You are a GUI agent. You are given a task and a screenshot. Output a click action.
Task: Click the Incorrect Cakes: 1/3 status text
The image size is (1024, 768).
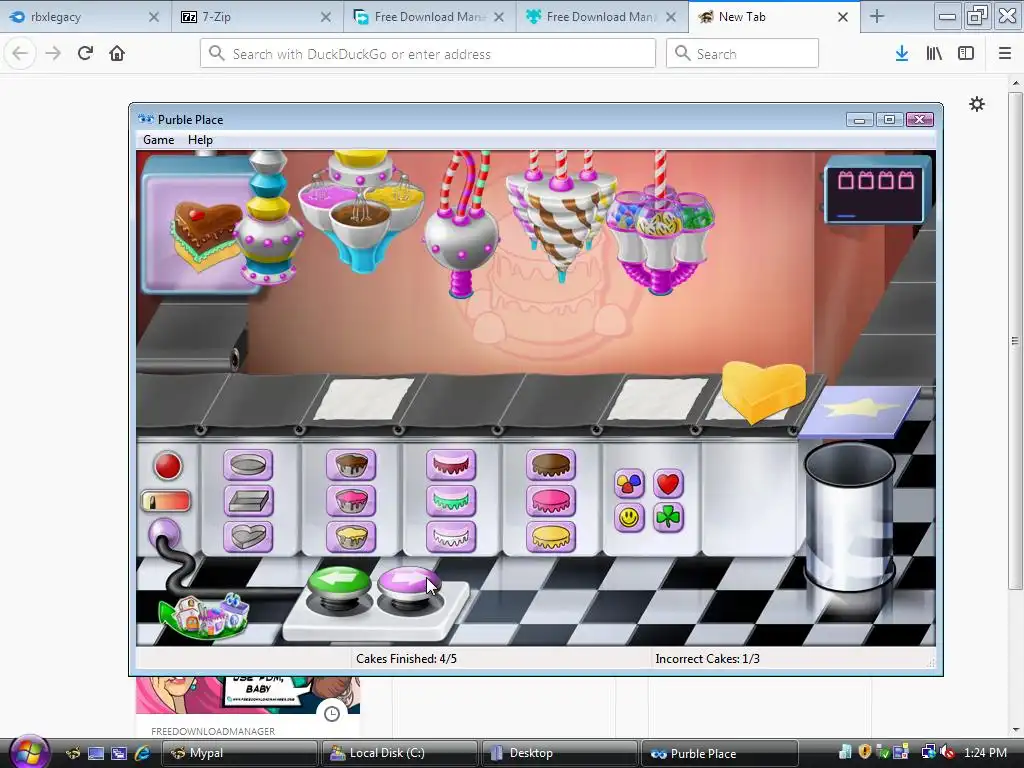coord(707,659)
